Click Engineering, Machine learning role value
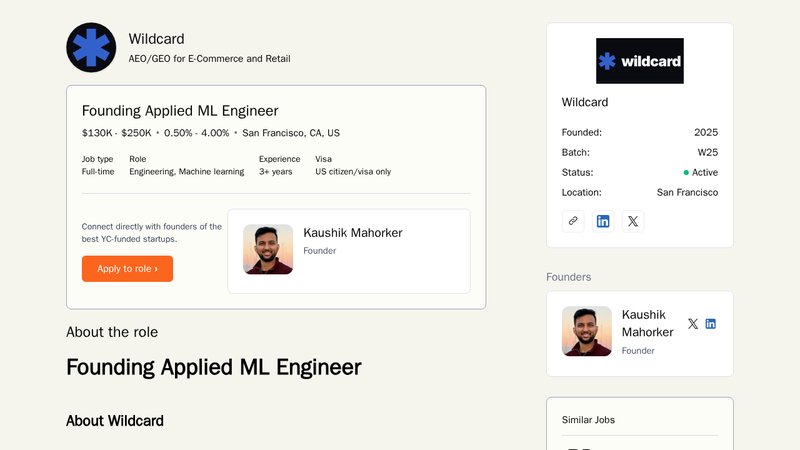 pos(187,171)
